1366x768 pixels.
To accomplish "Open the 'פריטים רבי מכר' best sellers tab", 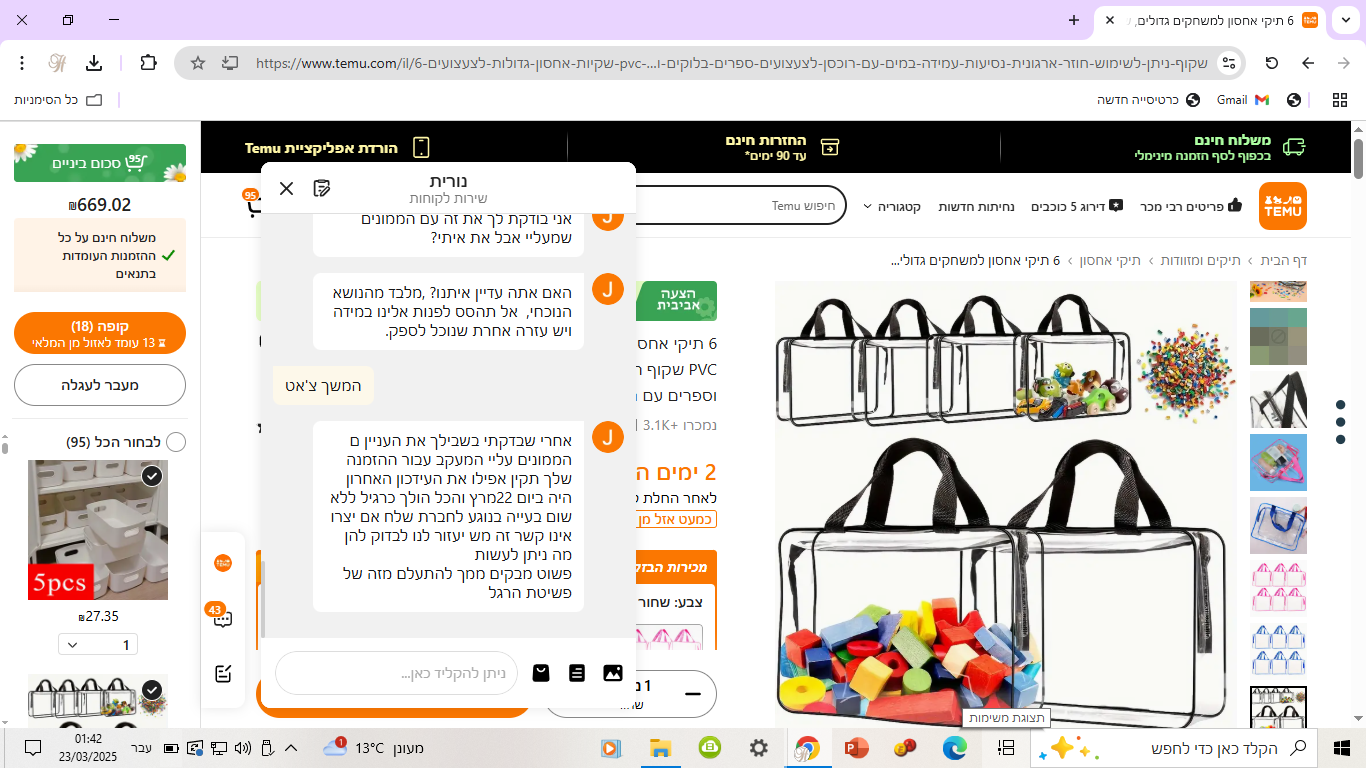I will tap(1192, 206).
